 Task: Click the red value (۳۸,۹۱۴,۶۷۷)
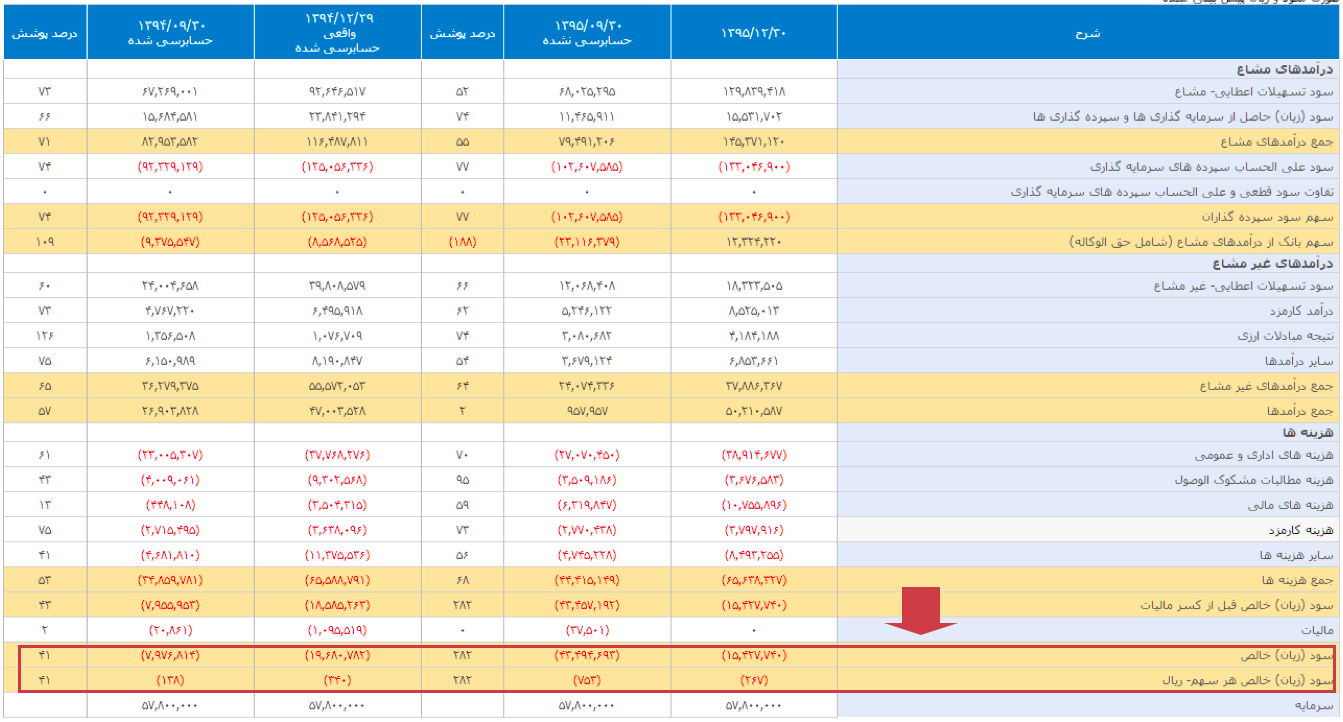(x=753, y=455)
